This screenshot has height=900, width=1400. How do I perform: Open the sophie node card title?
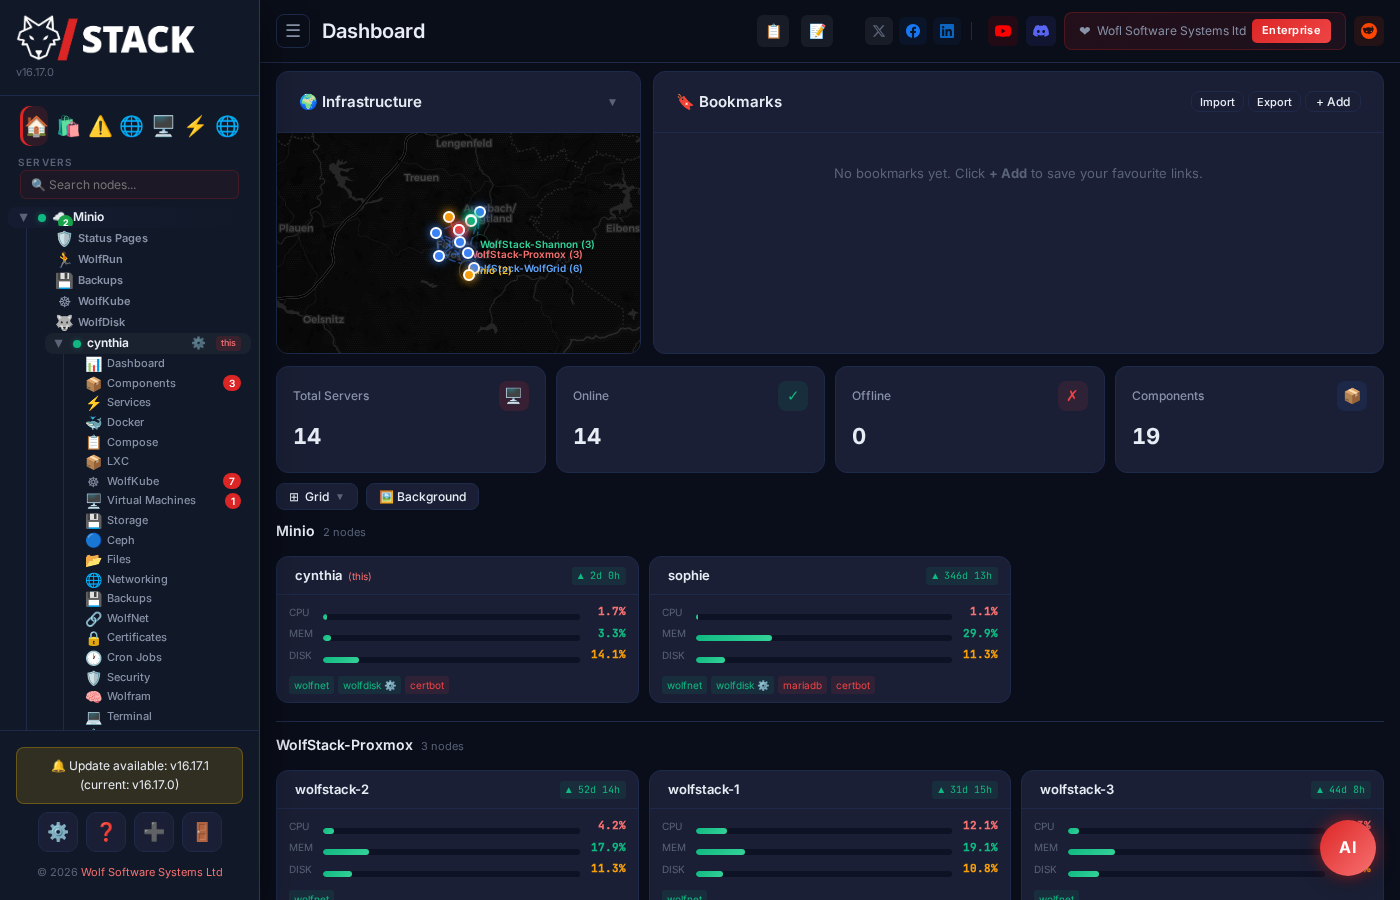(689, 576)
